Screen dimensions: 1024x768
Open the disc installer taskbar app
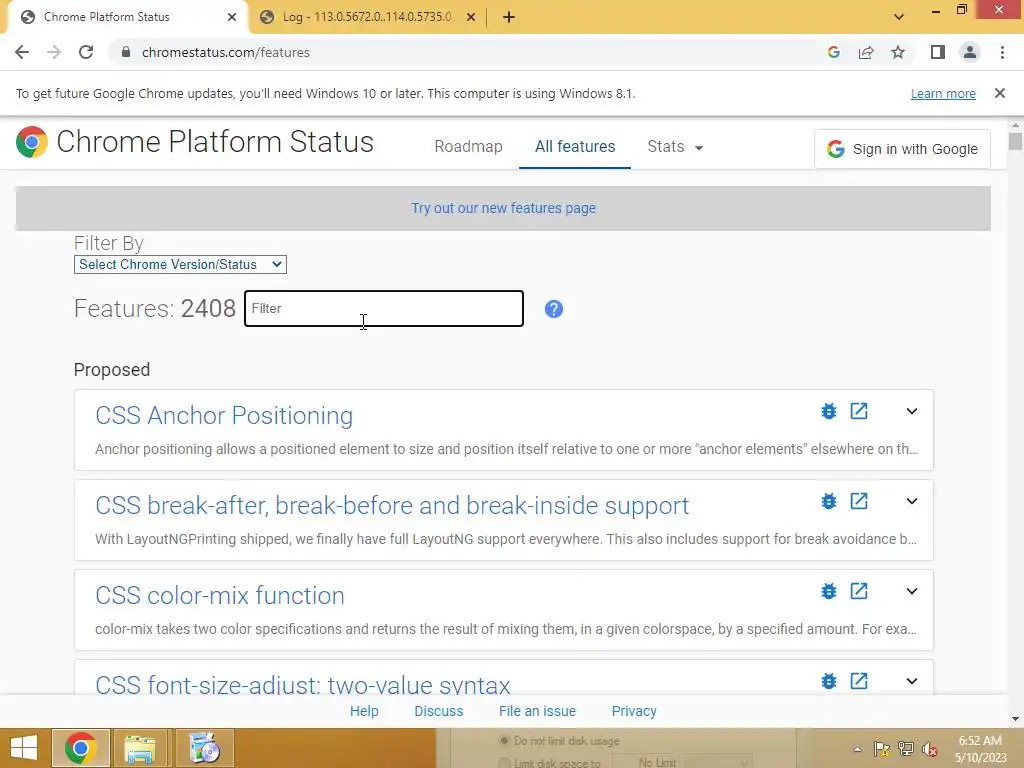click(204, 748)
